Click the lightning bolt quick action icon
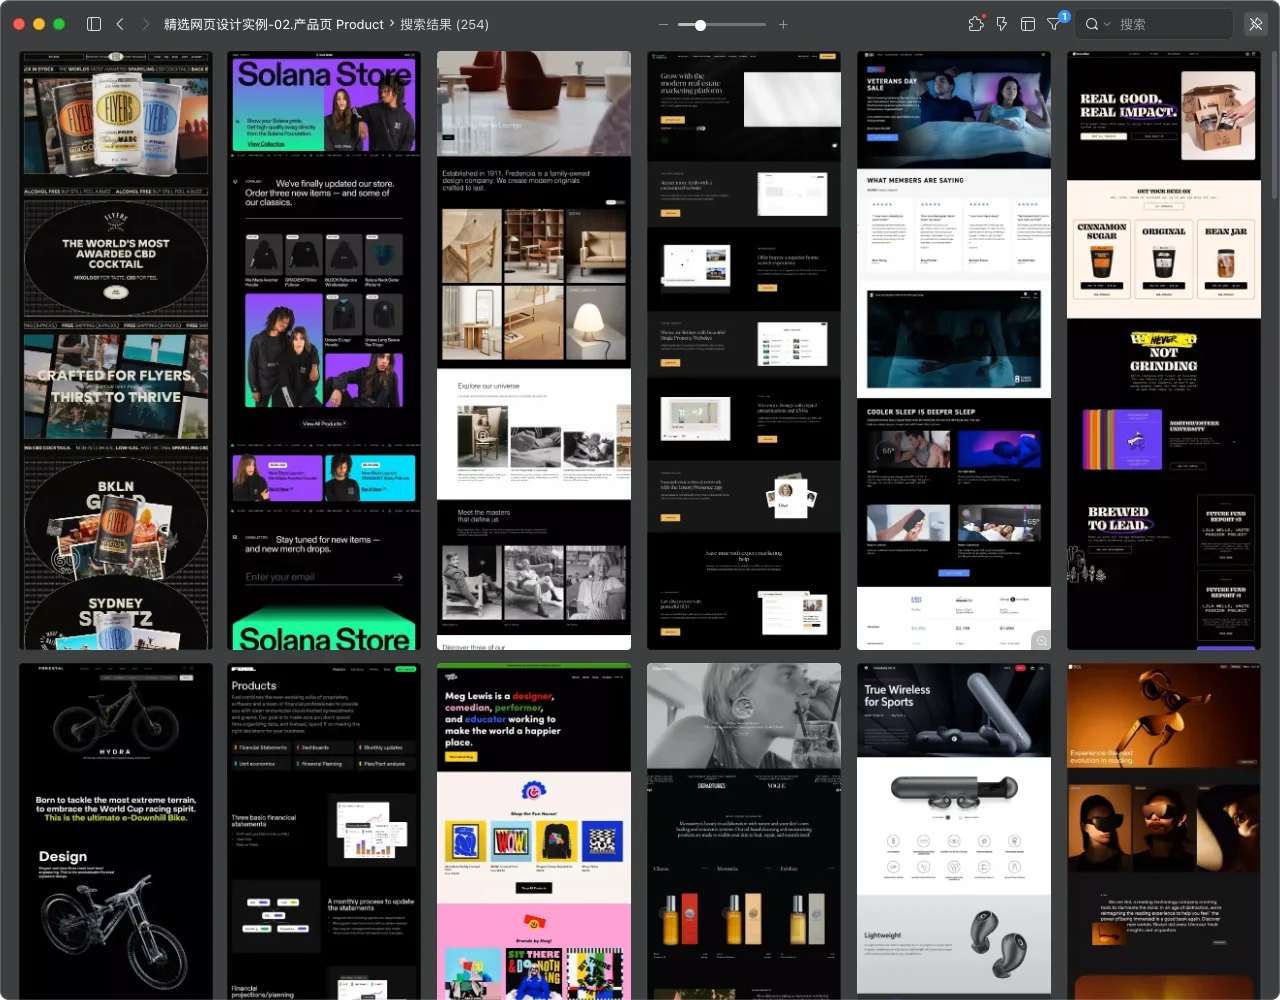 1001,24
